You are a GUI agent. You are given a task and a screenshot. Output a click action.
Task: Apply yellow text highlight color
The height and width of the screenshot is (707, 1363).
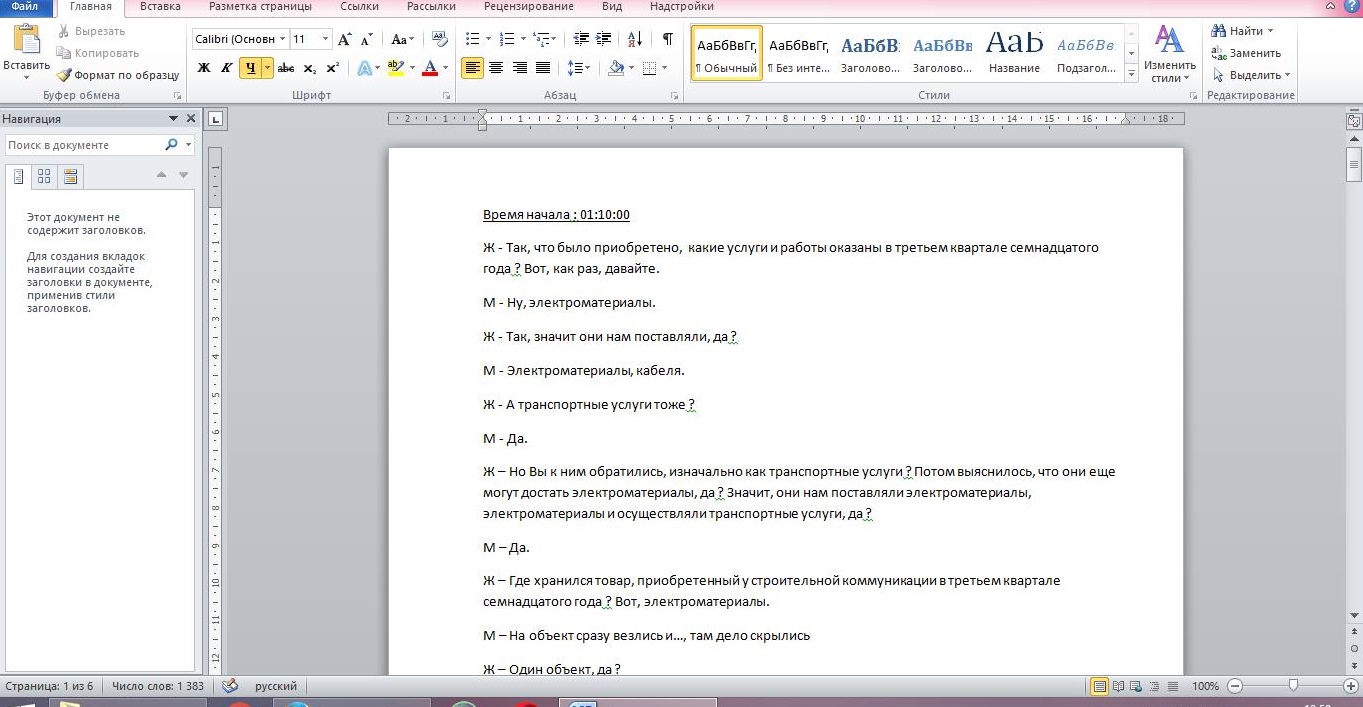pos(394,68)
